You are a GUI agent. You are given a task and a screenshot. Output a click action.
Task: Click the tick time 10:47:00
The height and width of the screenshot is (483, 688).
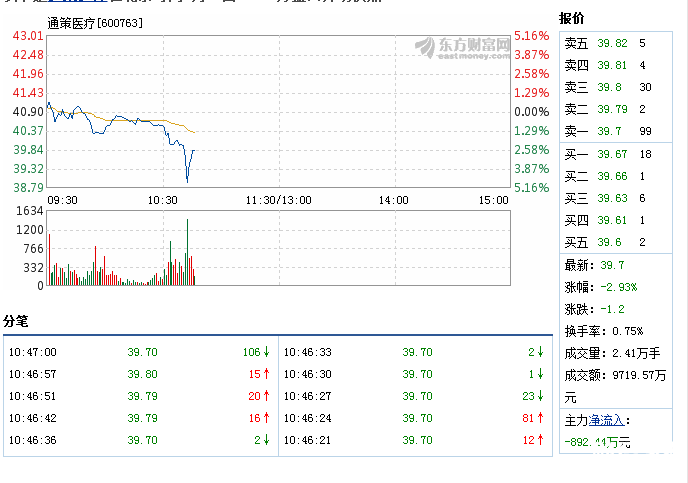tap(32, 352)
